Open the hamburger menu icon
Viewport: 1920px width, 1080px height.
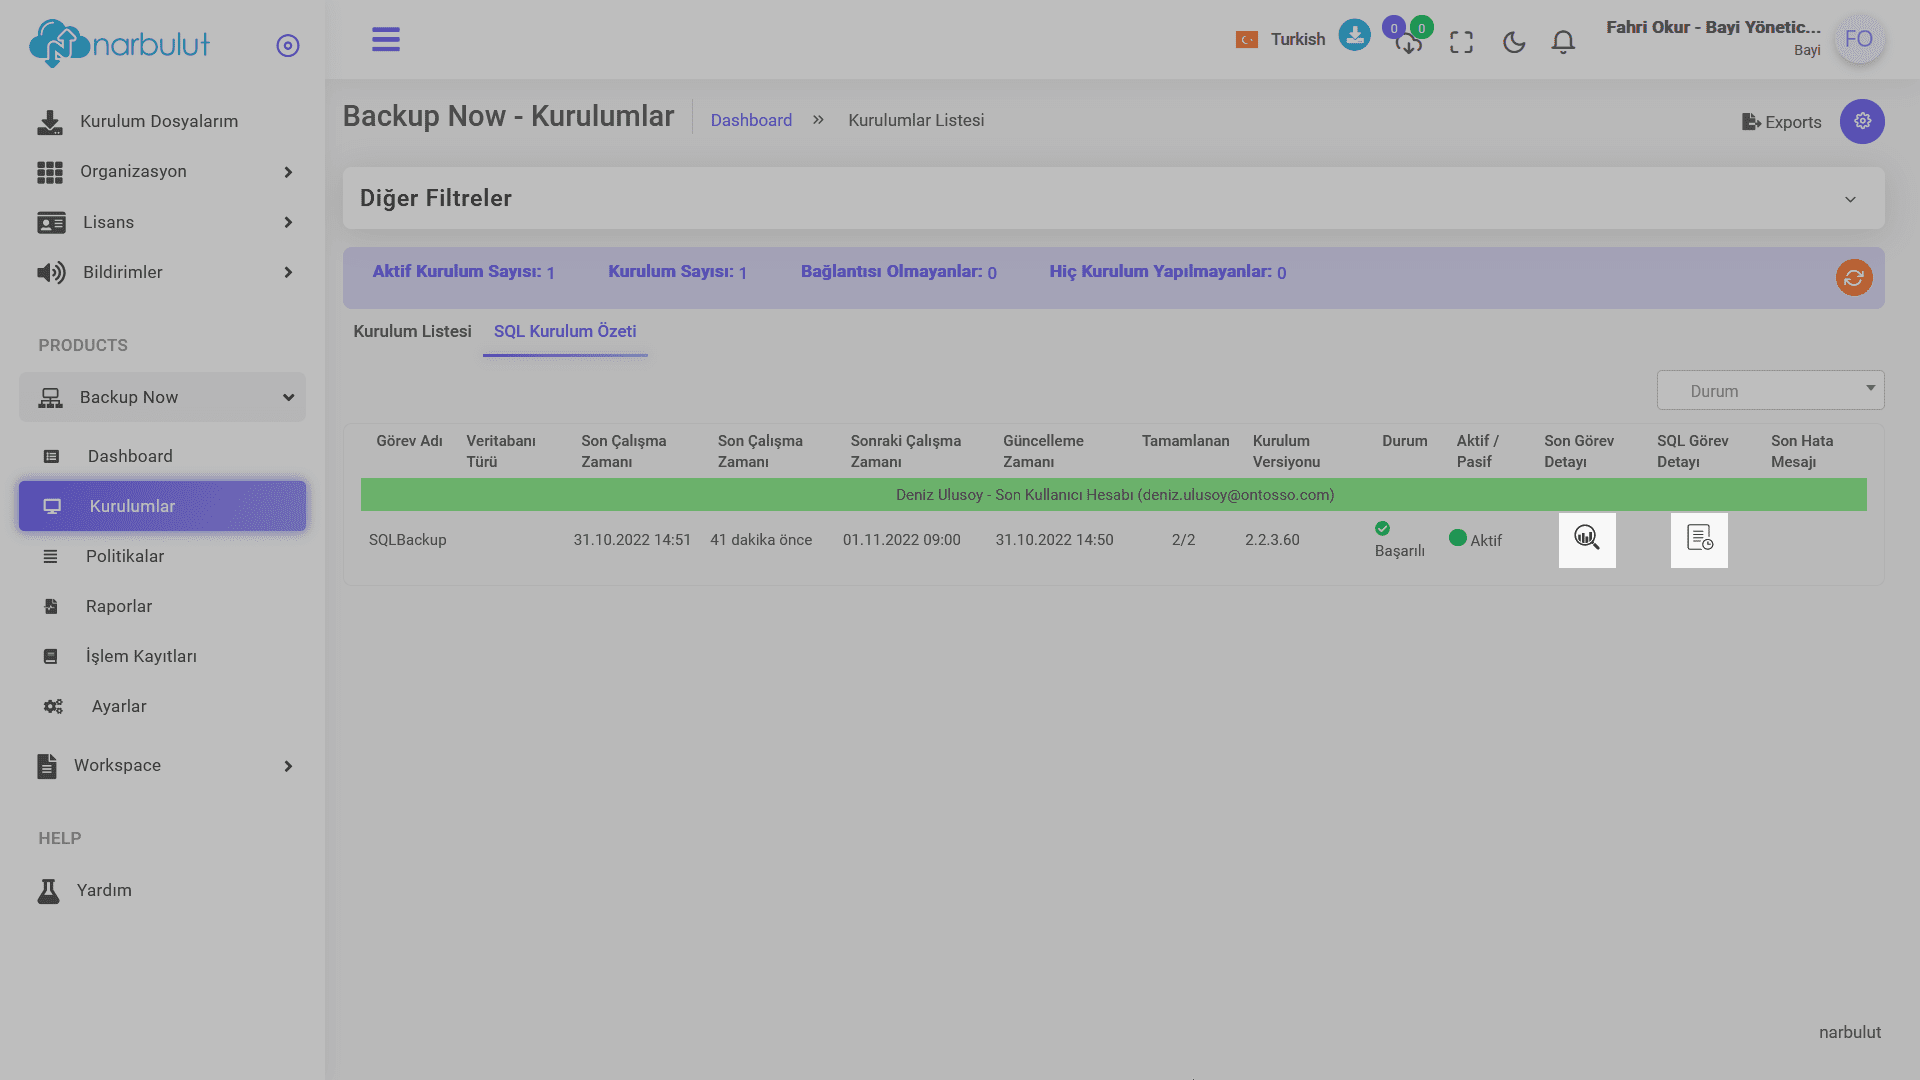[386, 39]
